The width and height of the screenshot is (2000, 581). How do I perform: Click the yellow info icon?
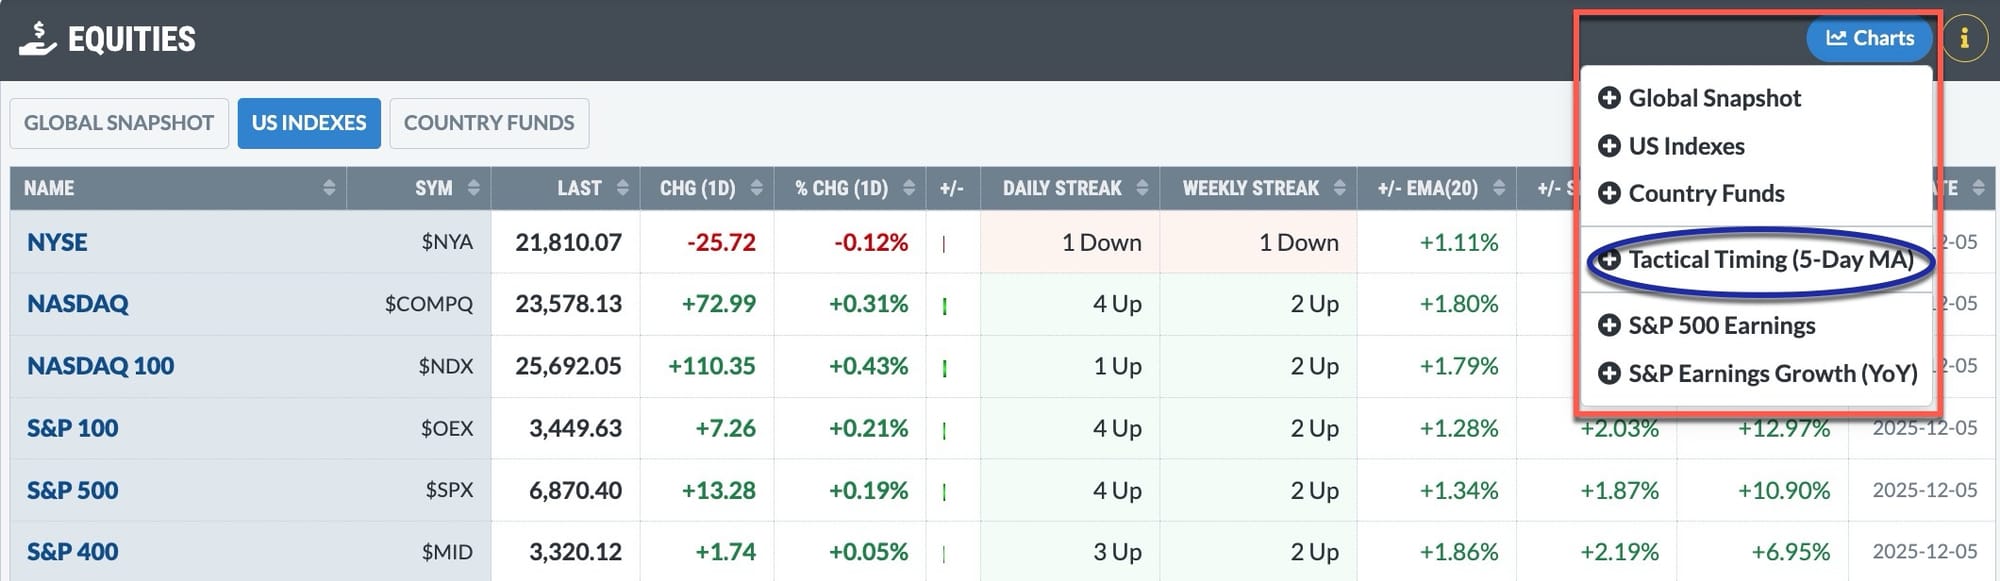tap(1964, 39)
